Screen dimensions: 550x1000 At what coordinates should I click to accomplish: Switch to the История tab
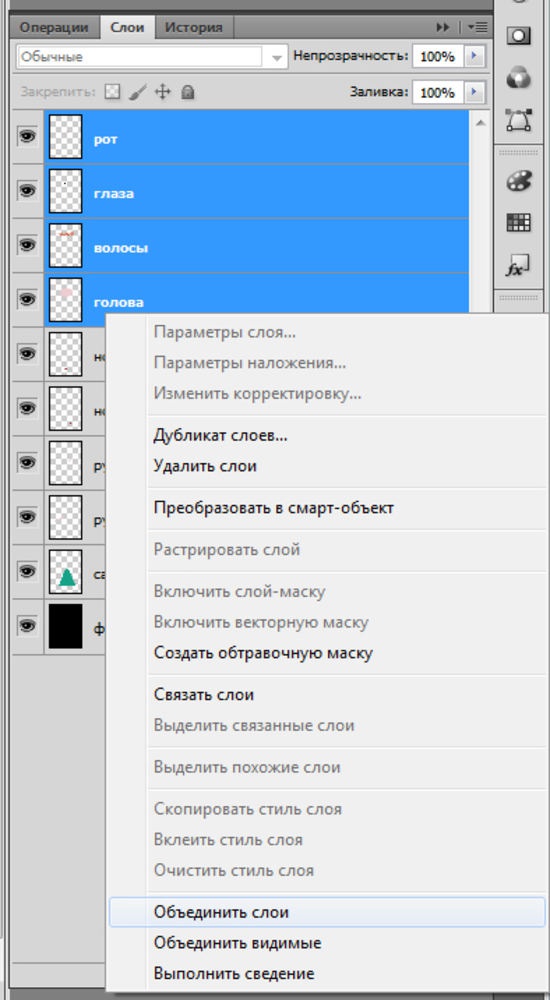click(193, 27)
